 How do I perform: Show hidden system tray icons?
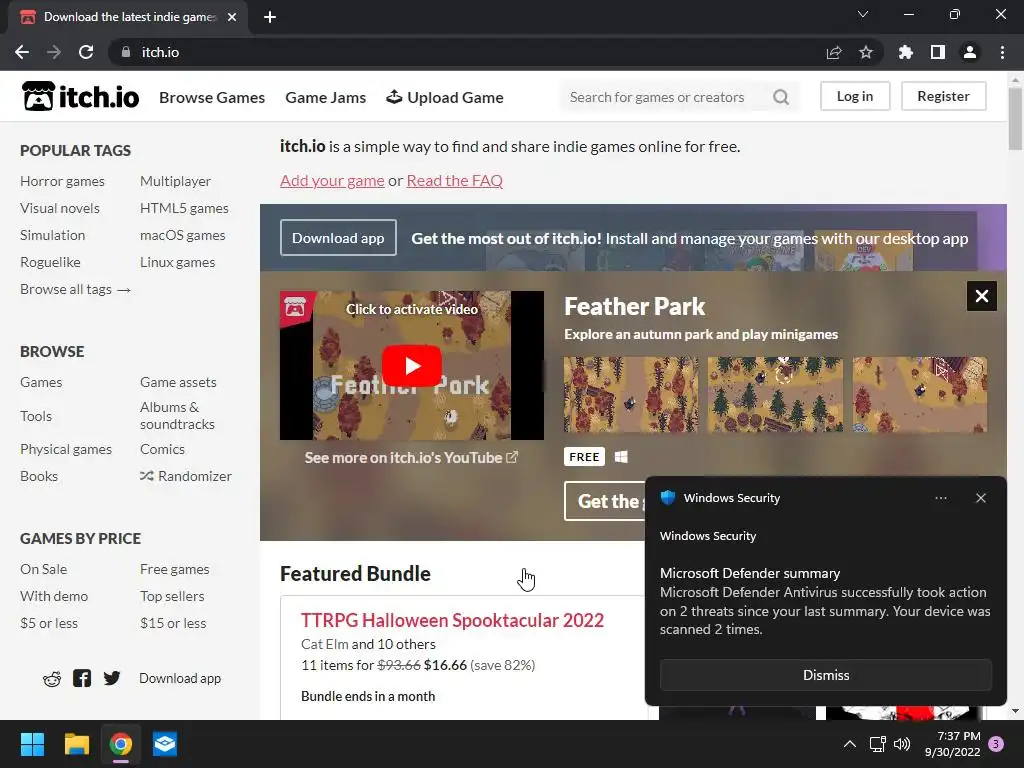(850, 744)
